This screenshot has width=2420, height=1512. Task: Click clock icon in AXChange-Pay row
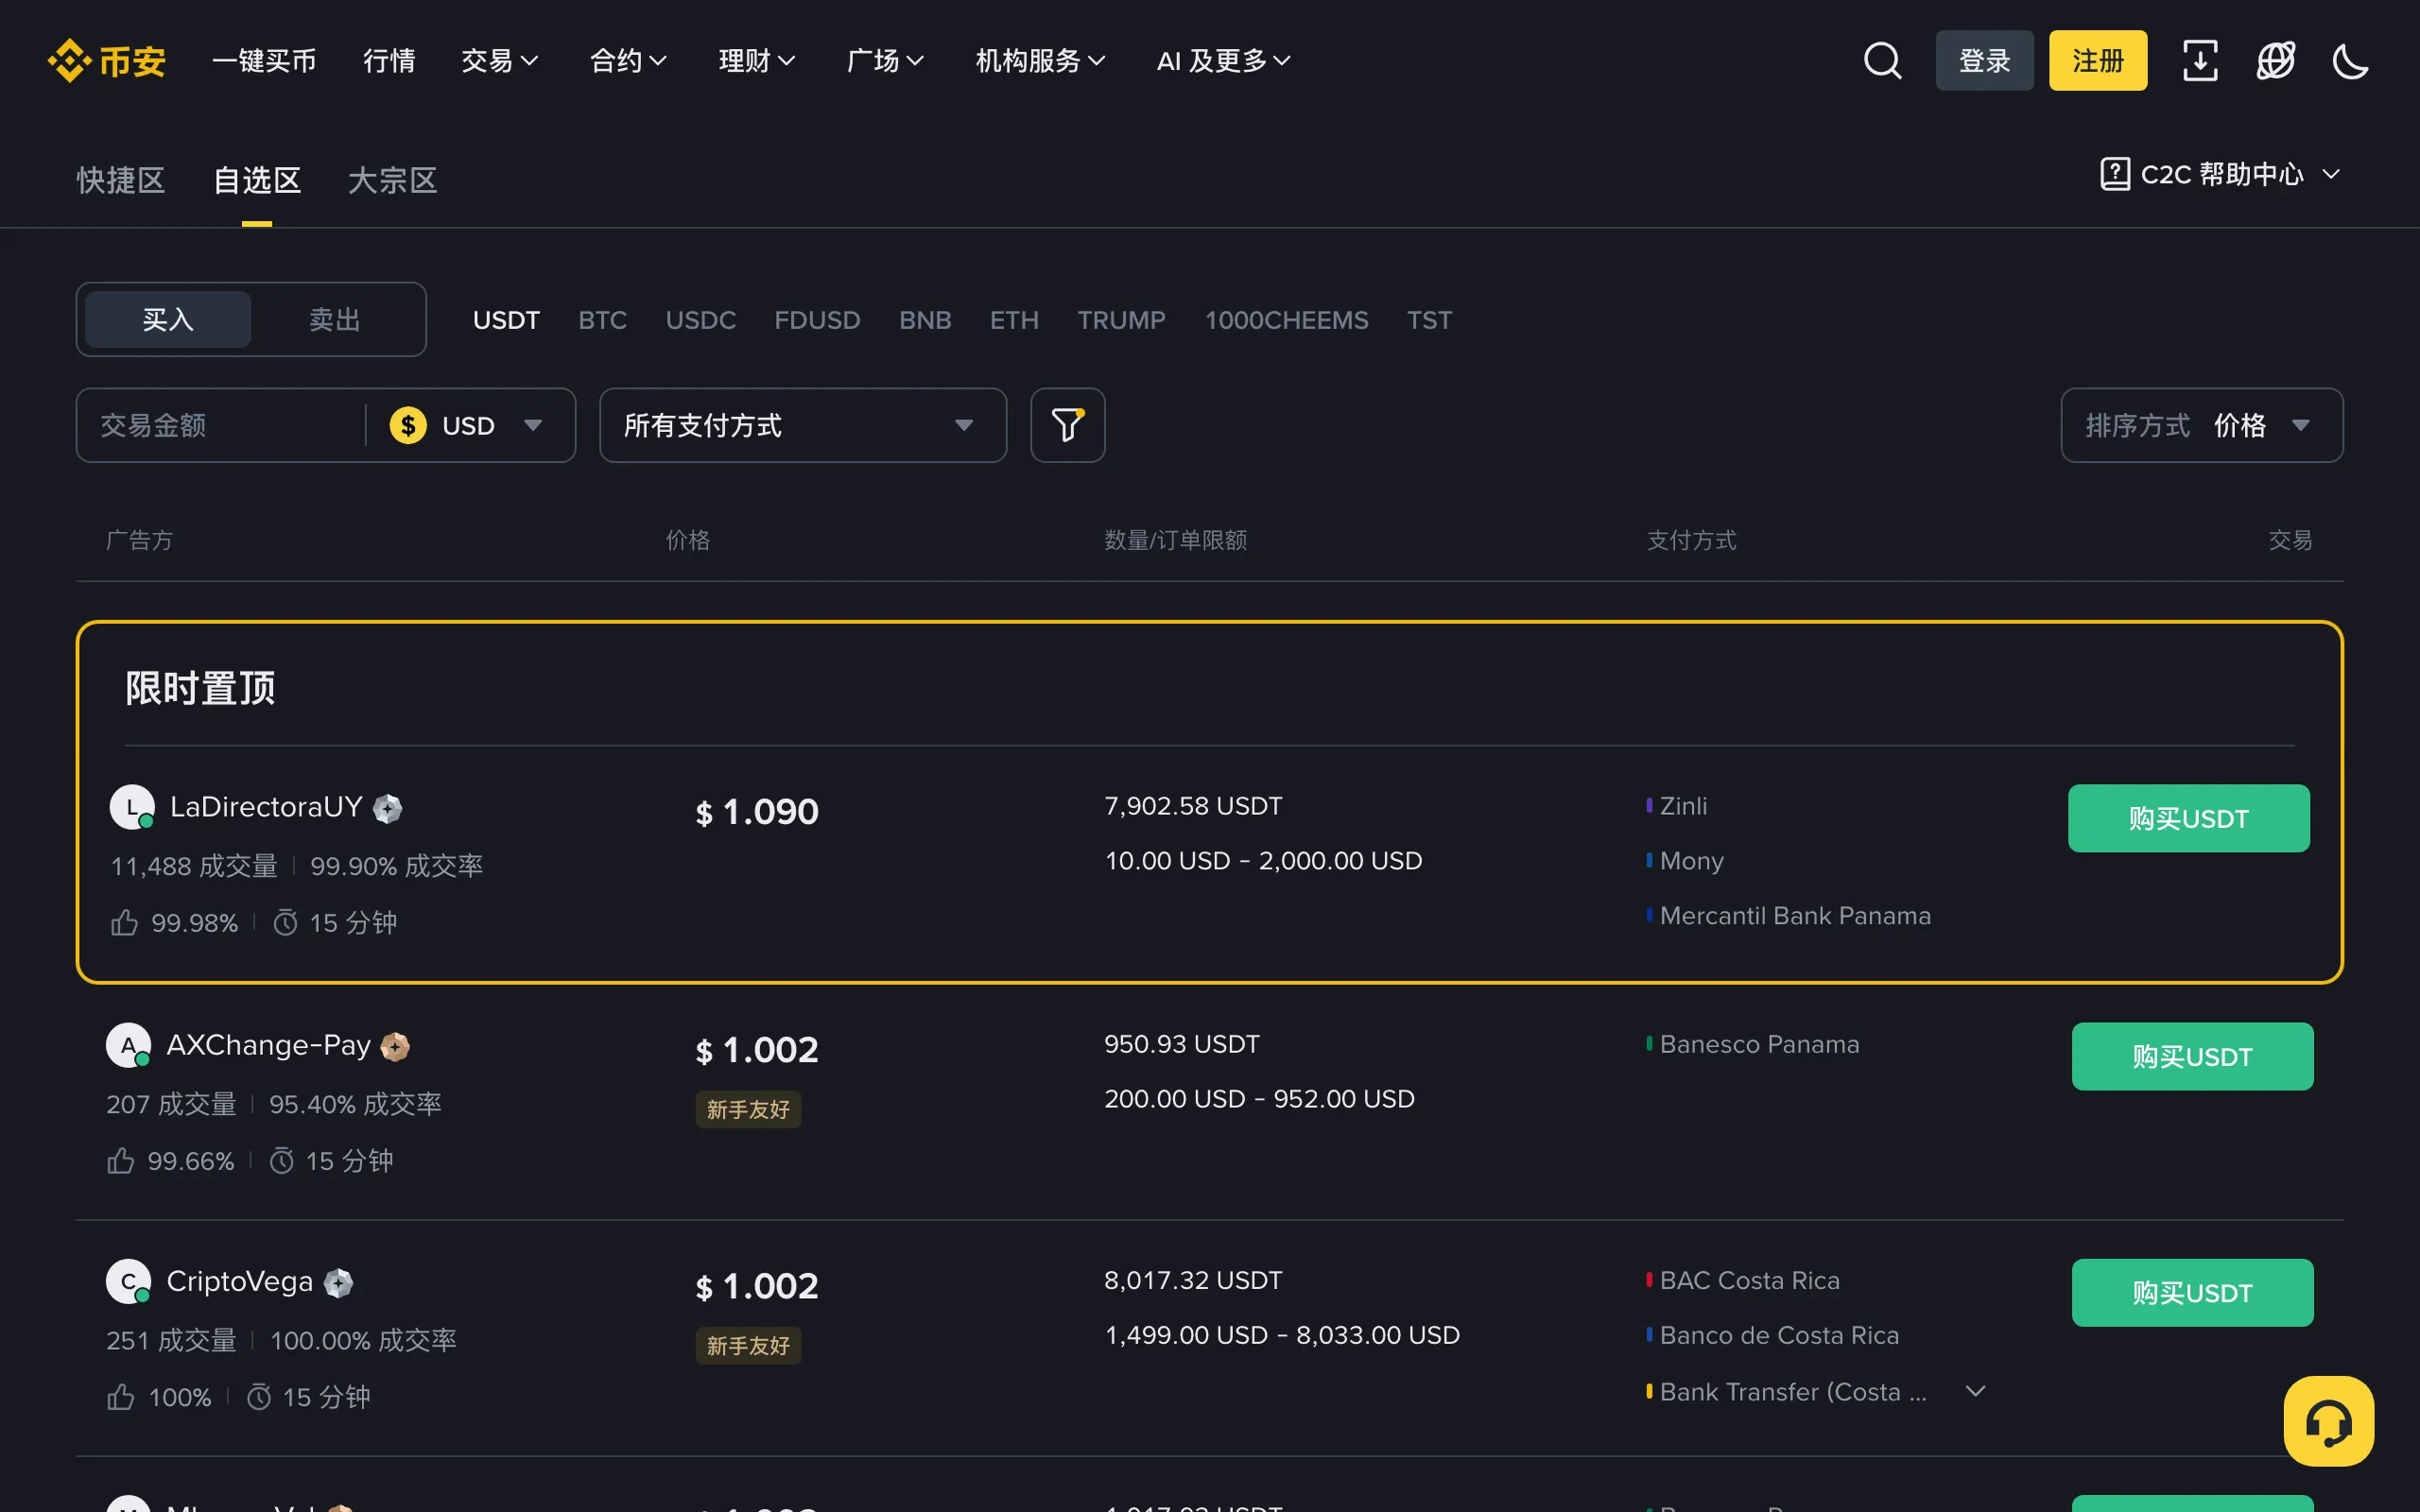(x=282, y=1161)
